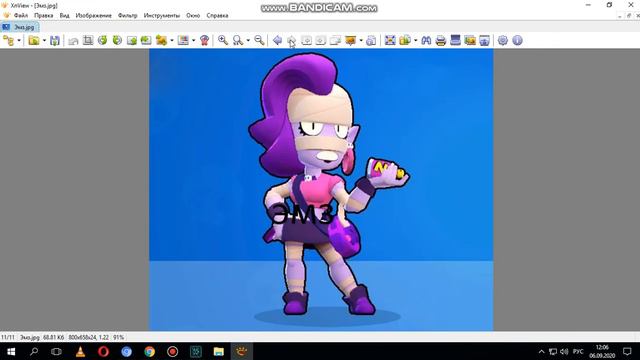Click the zoom in magnifier icon
Screen dimensions: 640x360
[x=222, y=40]
